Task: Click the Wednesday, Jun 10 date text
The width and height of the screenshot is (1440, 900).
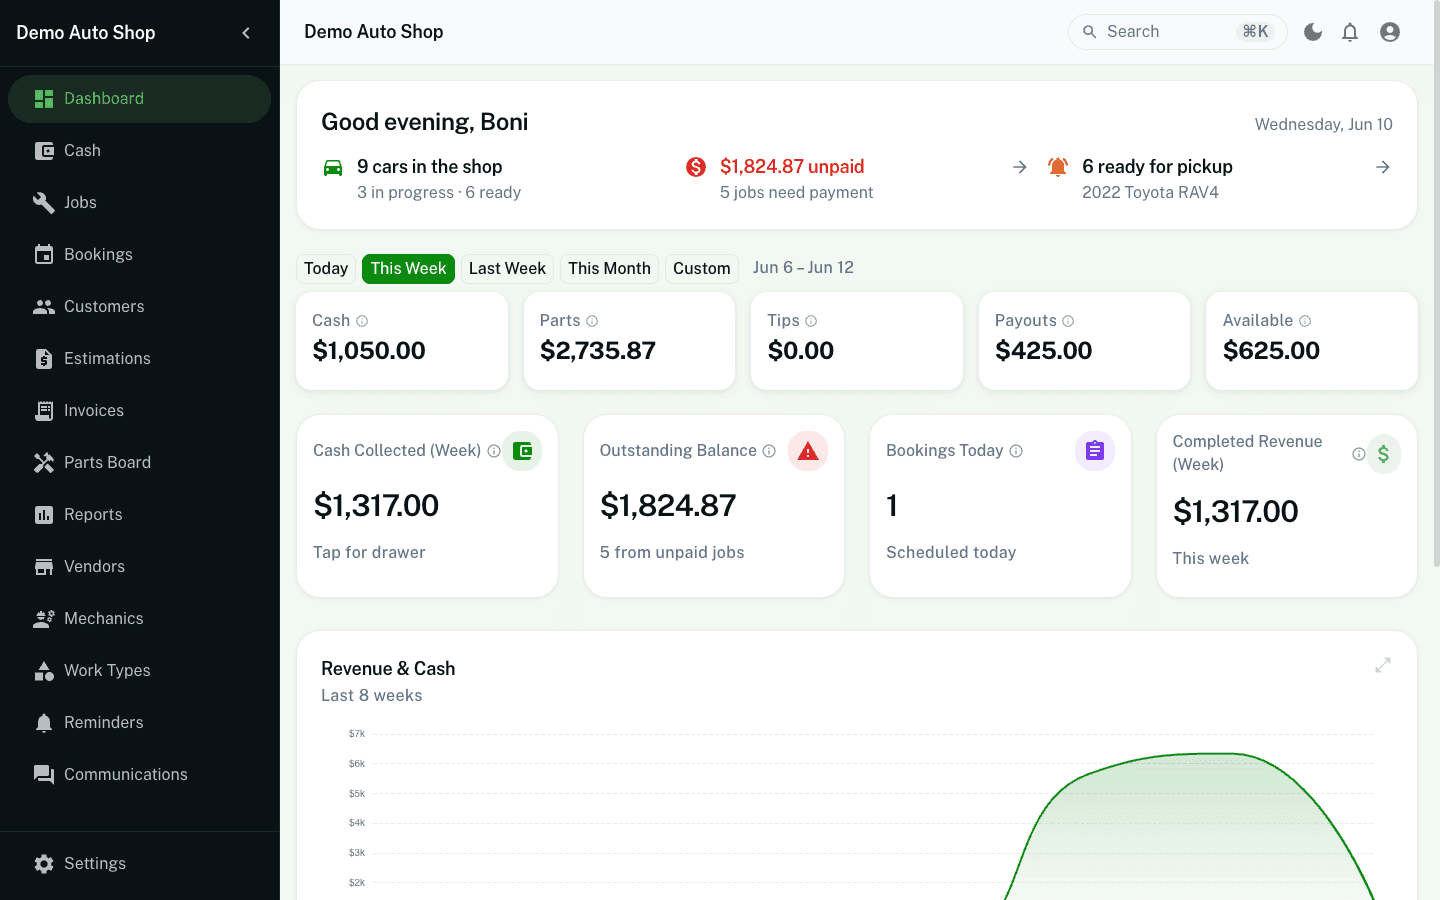Action: pos(1323,125)
